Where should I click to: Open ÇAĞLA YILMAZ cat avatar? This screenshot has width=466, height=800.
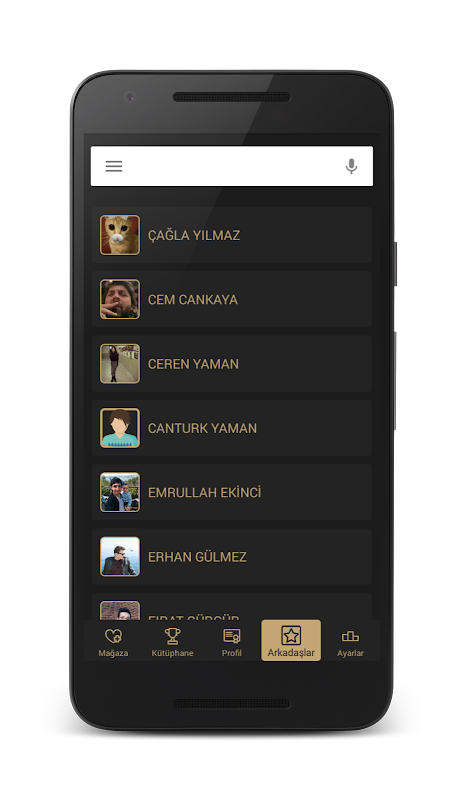(120, 235)
